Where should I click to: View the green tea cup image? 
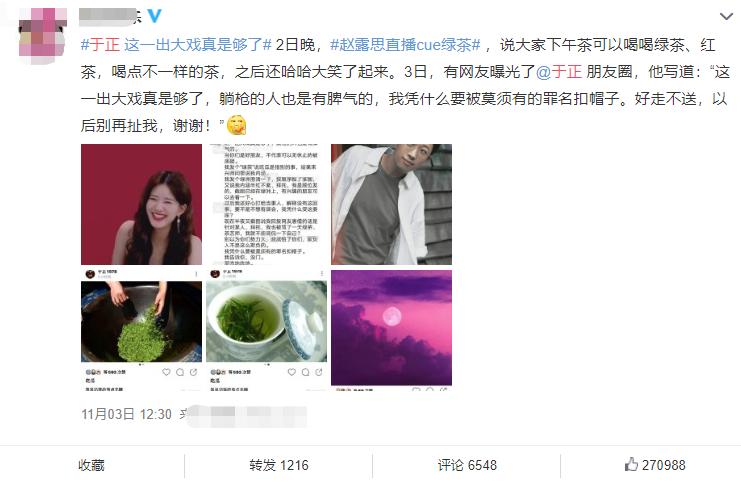(267, 330)
